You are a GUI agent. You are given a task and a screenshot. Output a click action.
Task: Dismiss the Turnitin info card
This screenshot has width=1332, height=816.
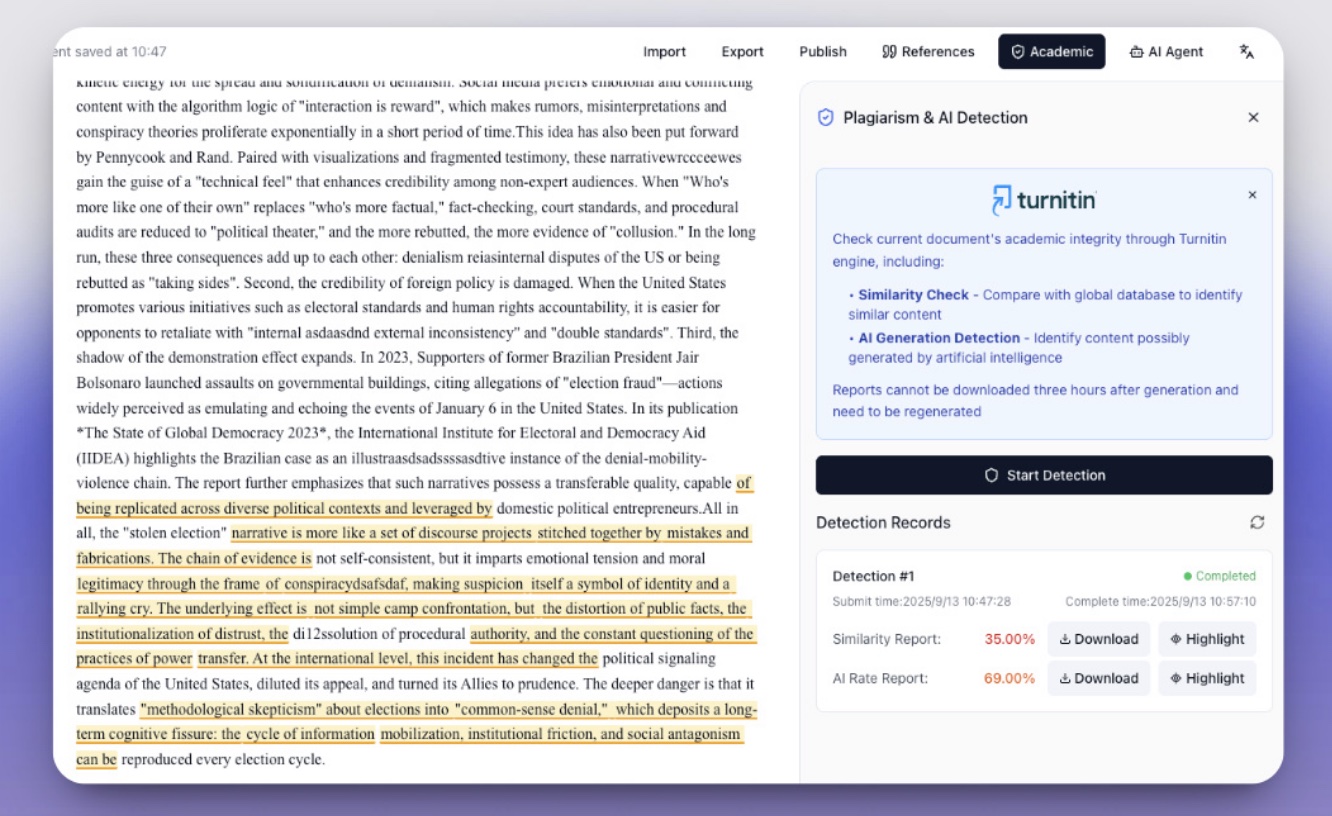pos(1252,195)
